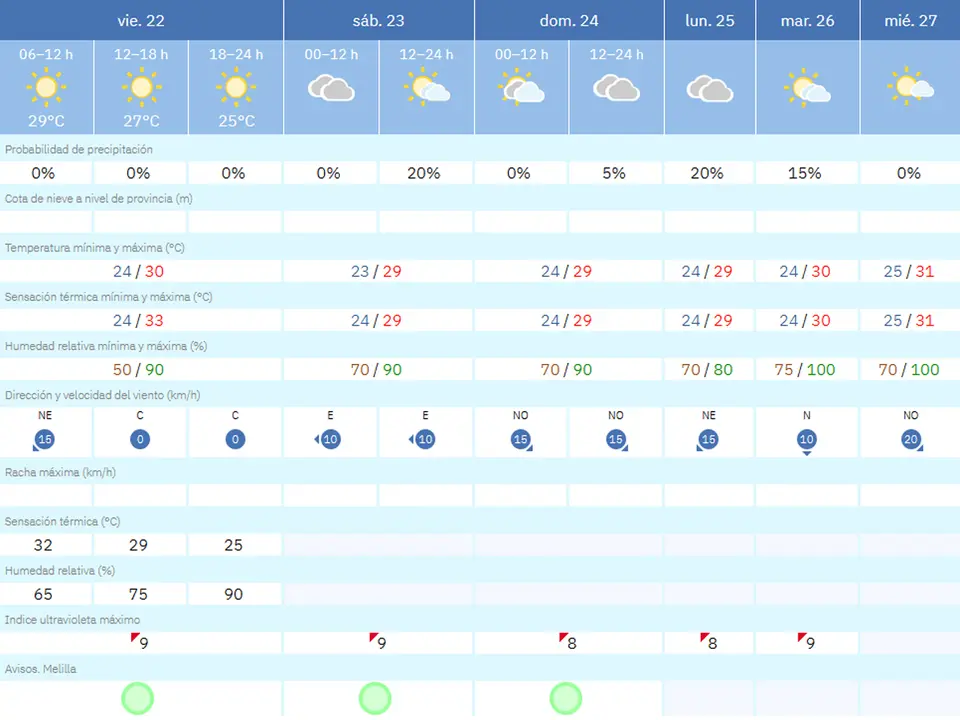Click the partly cloudy icon under mar. 26
The image size is (960, 720).
[x=808, y=88]
